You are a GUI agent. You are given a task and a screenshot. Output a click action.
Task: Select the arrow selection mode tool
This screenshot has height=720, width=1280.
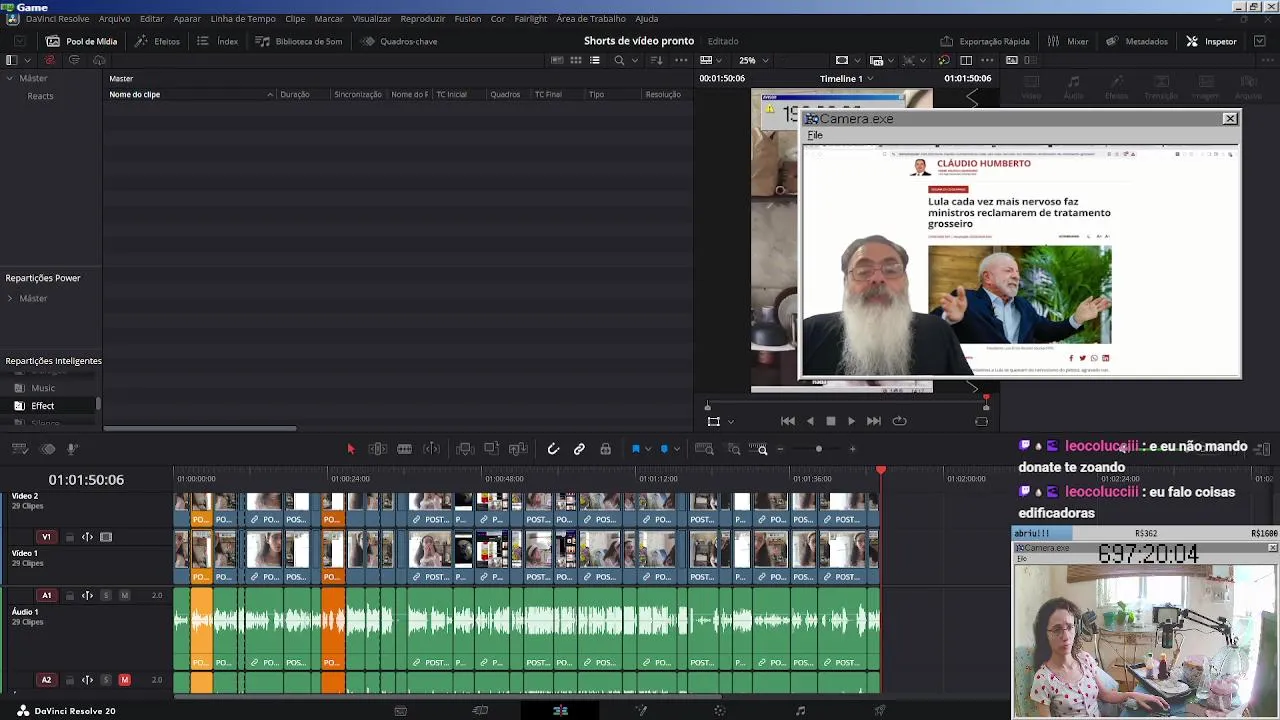tap(351, 449)
